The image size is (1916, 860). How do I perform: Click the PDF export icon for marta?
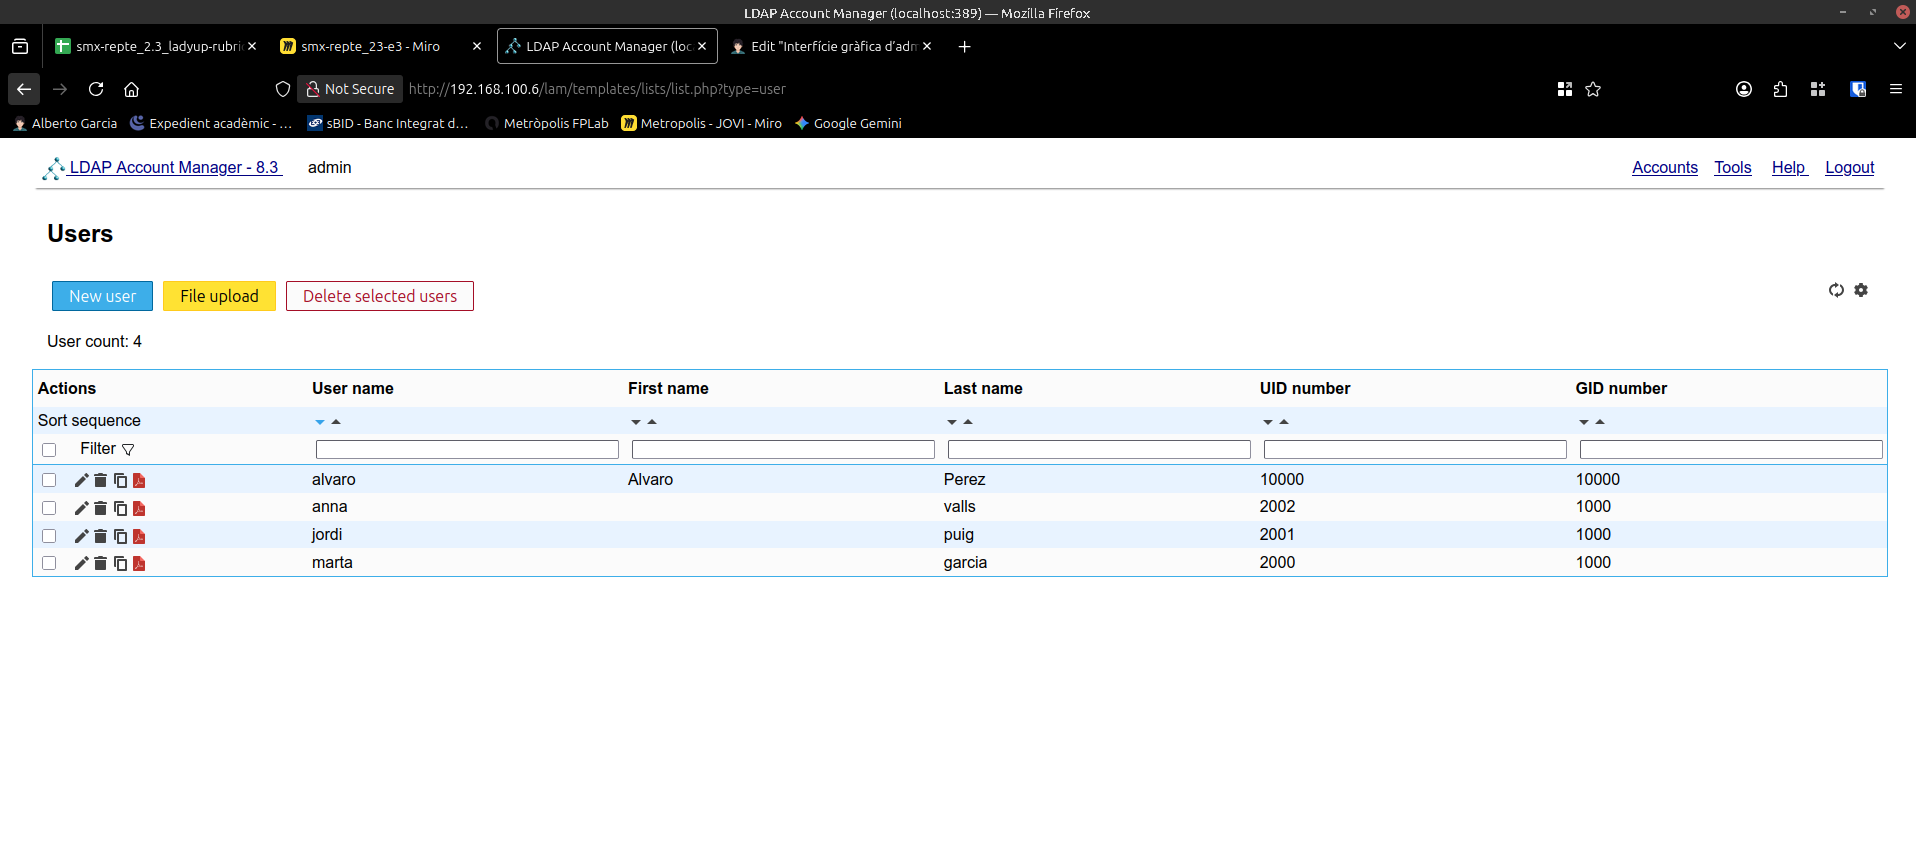[139, 564]
